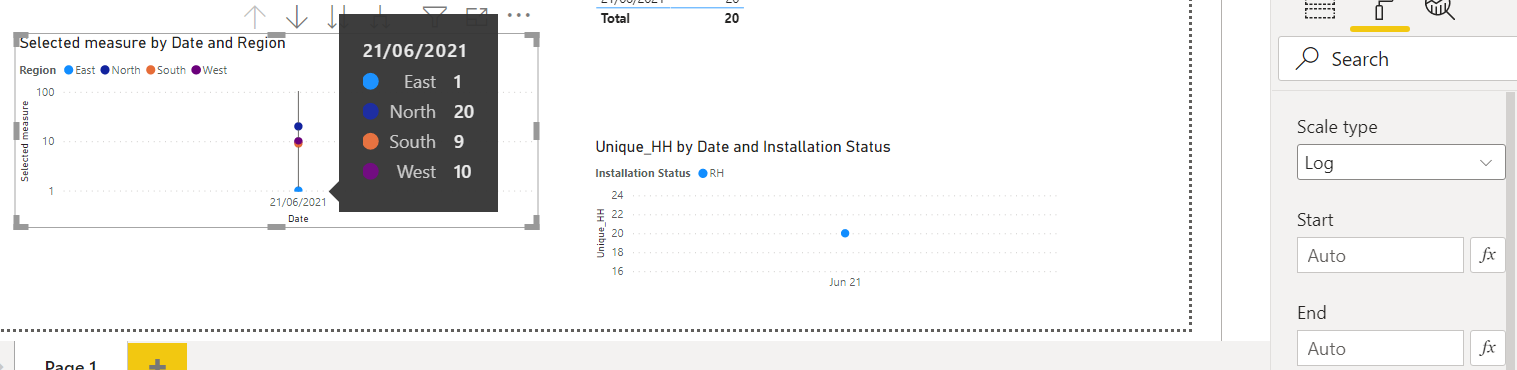Click the North legend item
The height and width of the screenshot is (370, 1517).
coord(120,70)
